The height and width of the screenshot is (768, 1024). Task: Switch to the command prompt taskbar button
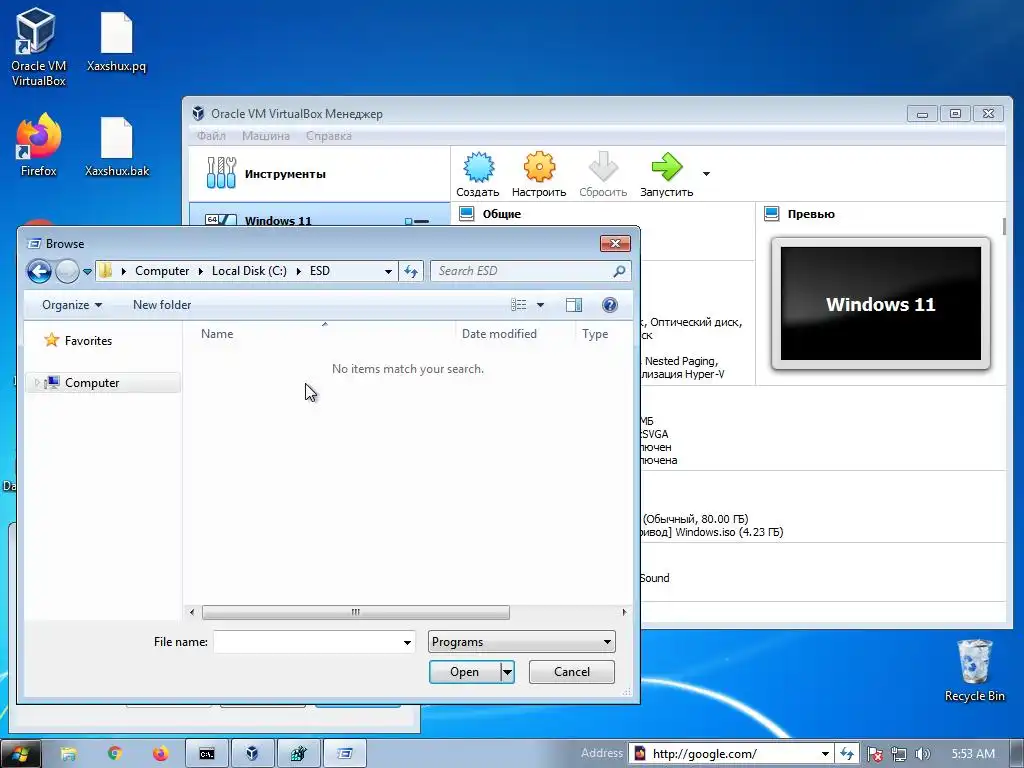tap(207, 754)
